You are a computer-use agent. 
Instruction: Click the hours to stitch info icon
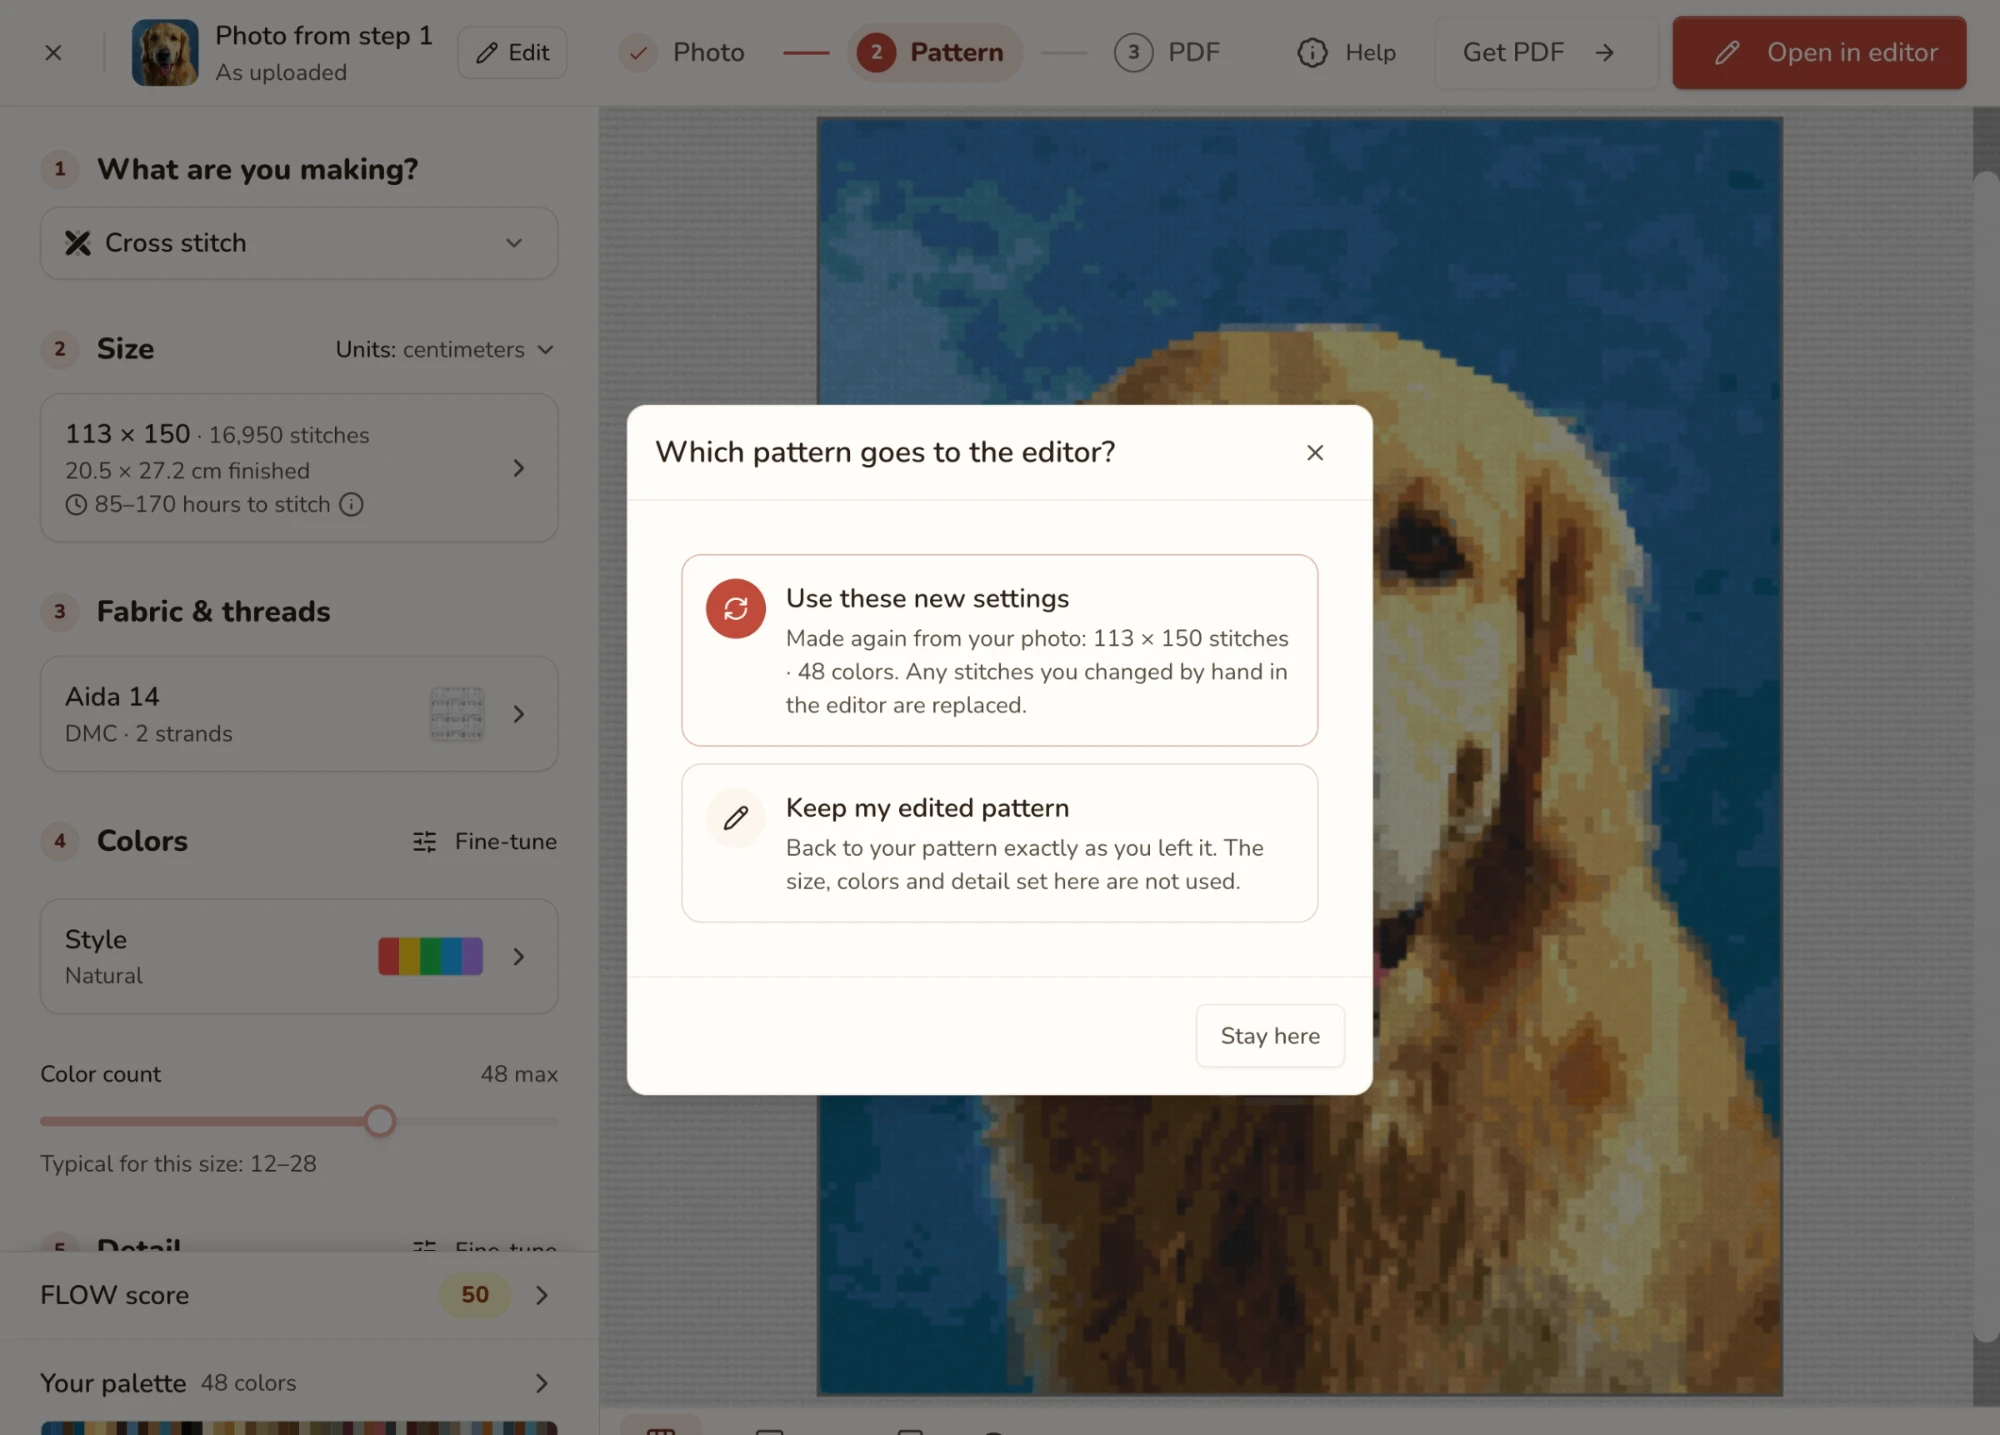click(351, 504)
